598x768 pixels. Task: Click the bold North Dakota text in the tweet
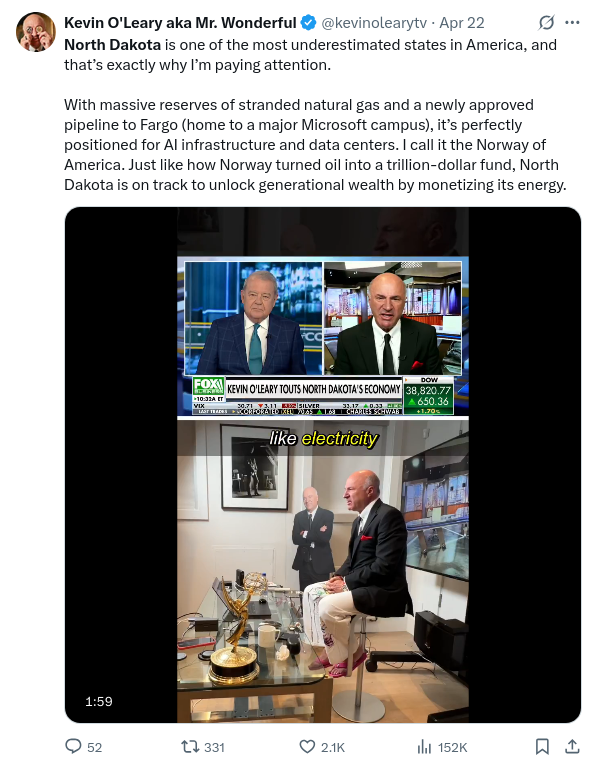113,45
